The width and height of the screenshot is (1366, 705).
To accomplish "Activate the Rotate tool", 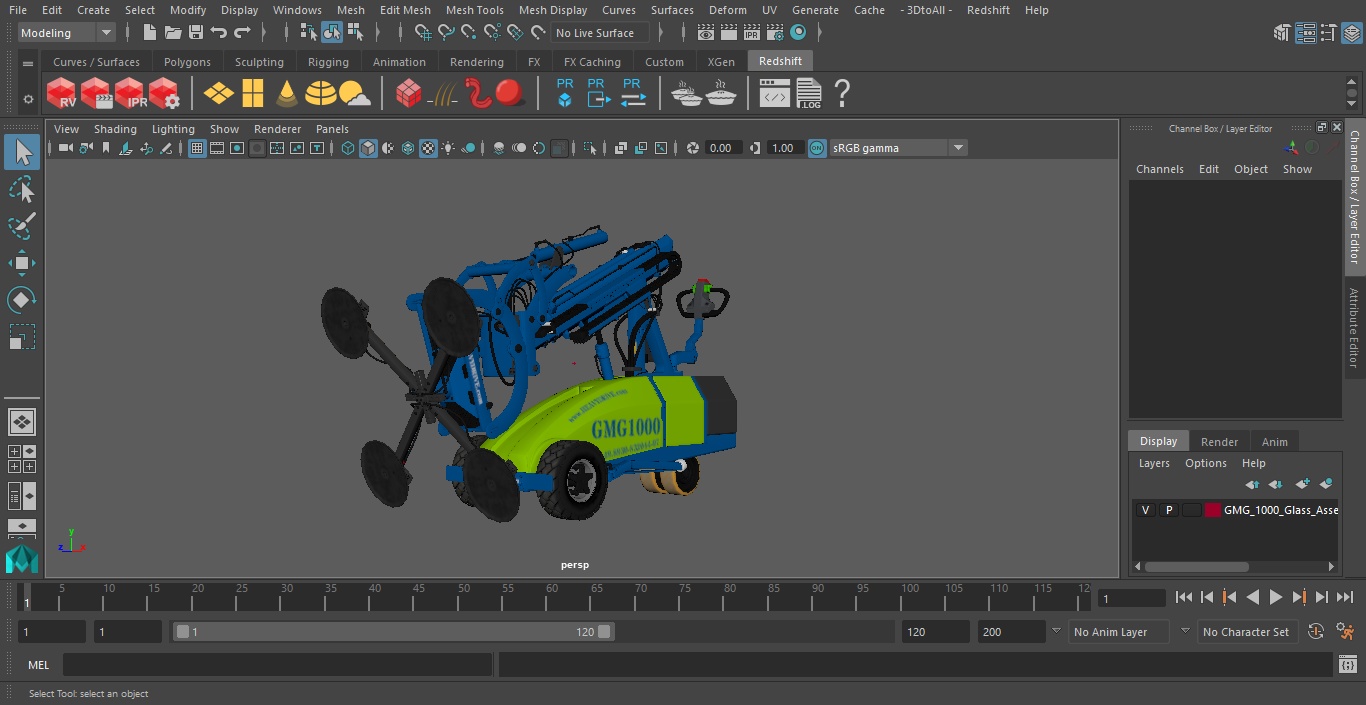I will [21, 300].
